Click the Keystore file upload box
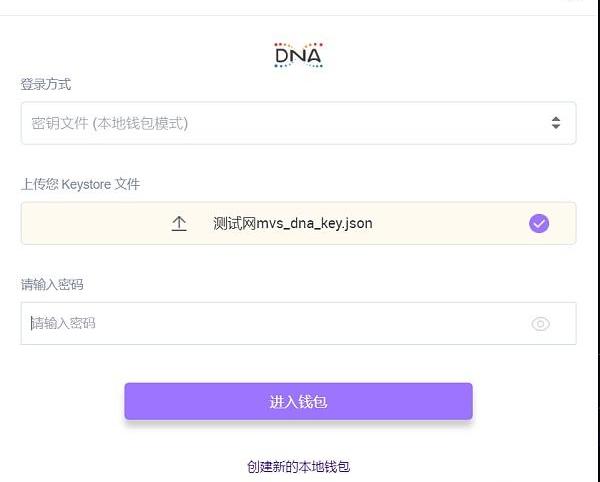The height and width of the screenshot is (482, 600). point(298,223)
